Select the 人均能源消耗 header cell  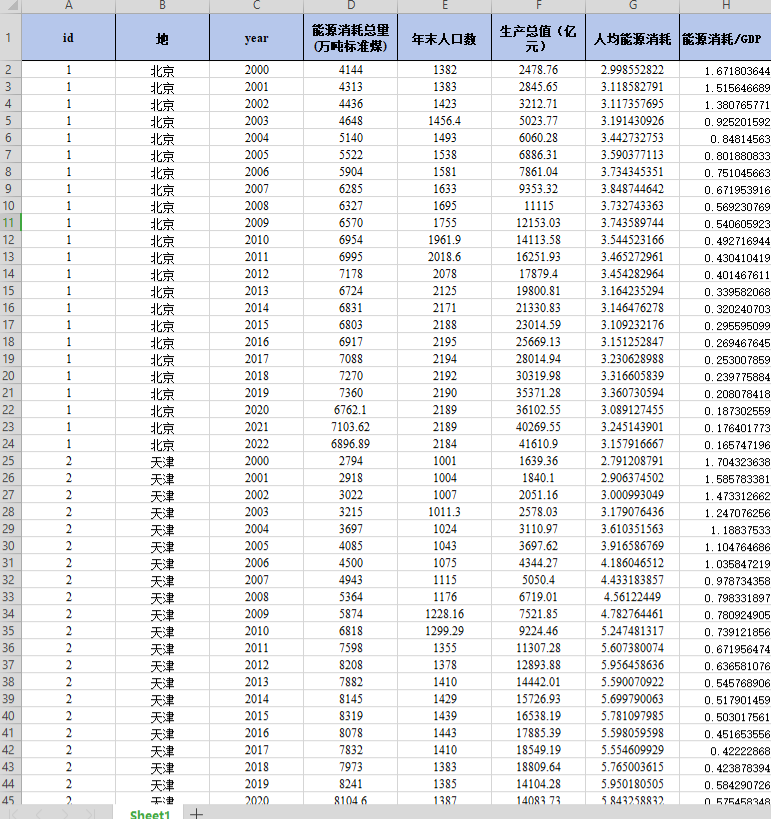[x=633, y=37]
